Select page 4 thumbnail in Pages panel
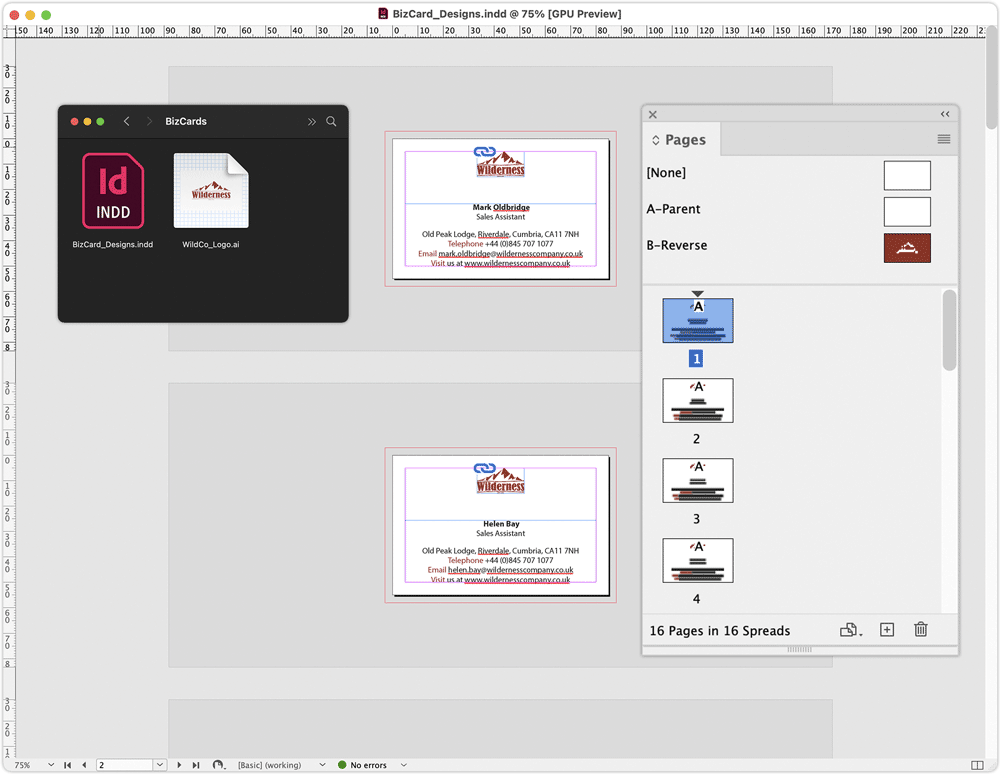The image size is (1000, 774). [698, 560]
